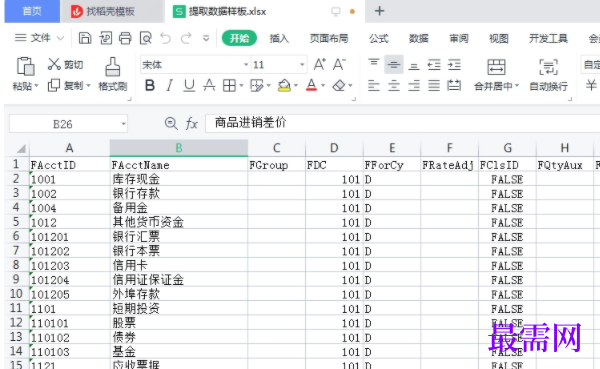Toggle Italic formatting
Viewport: 600px width, 369px height.
(169, 85)
